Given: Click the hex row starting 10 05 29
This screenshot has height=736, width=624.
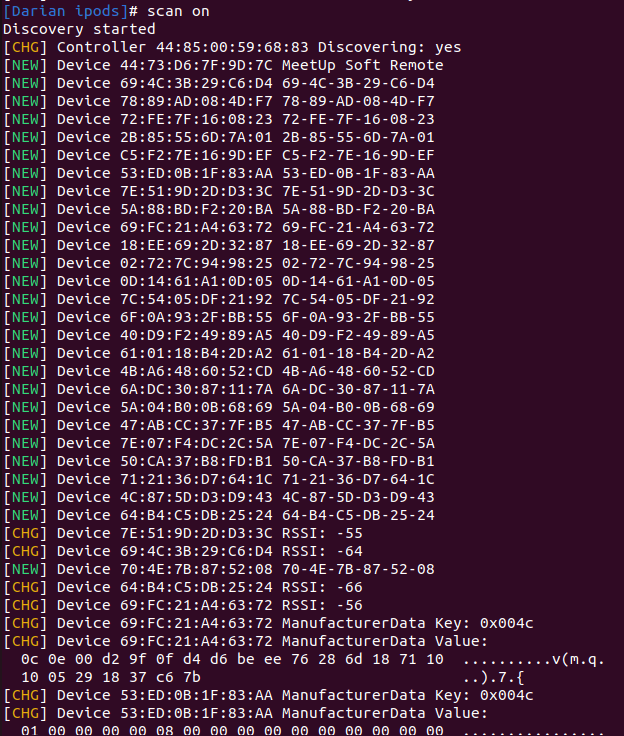Looking at the screenshot, I should coord(111,677).
